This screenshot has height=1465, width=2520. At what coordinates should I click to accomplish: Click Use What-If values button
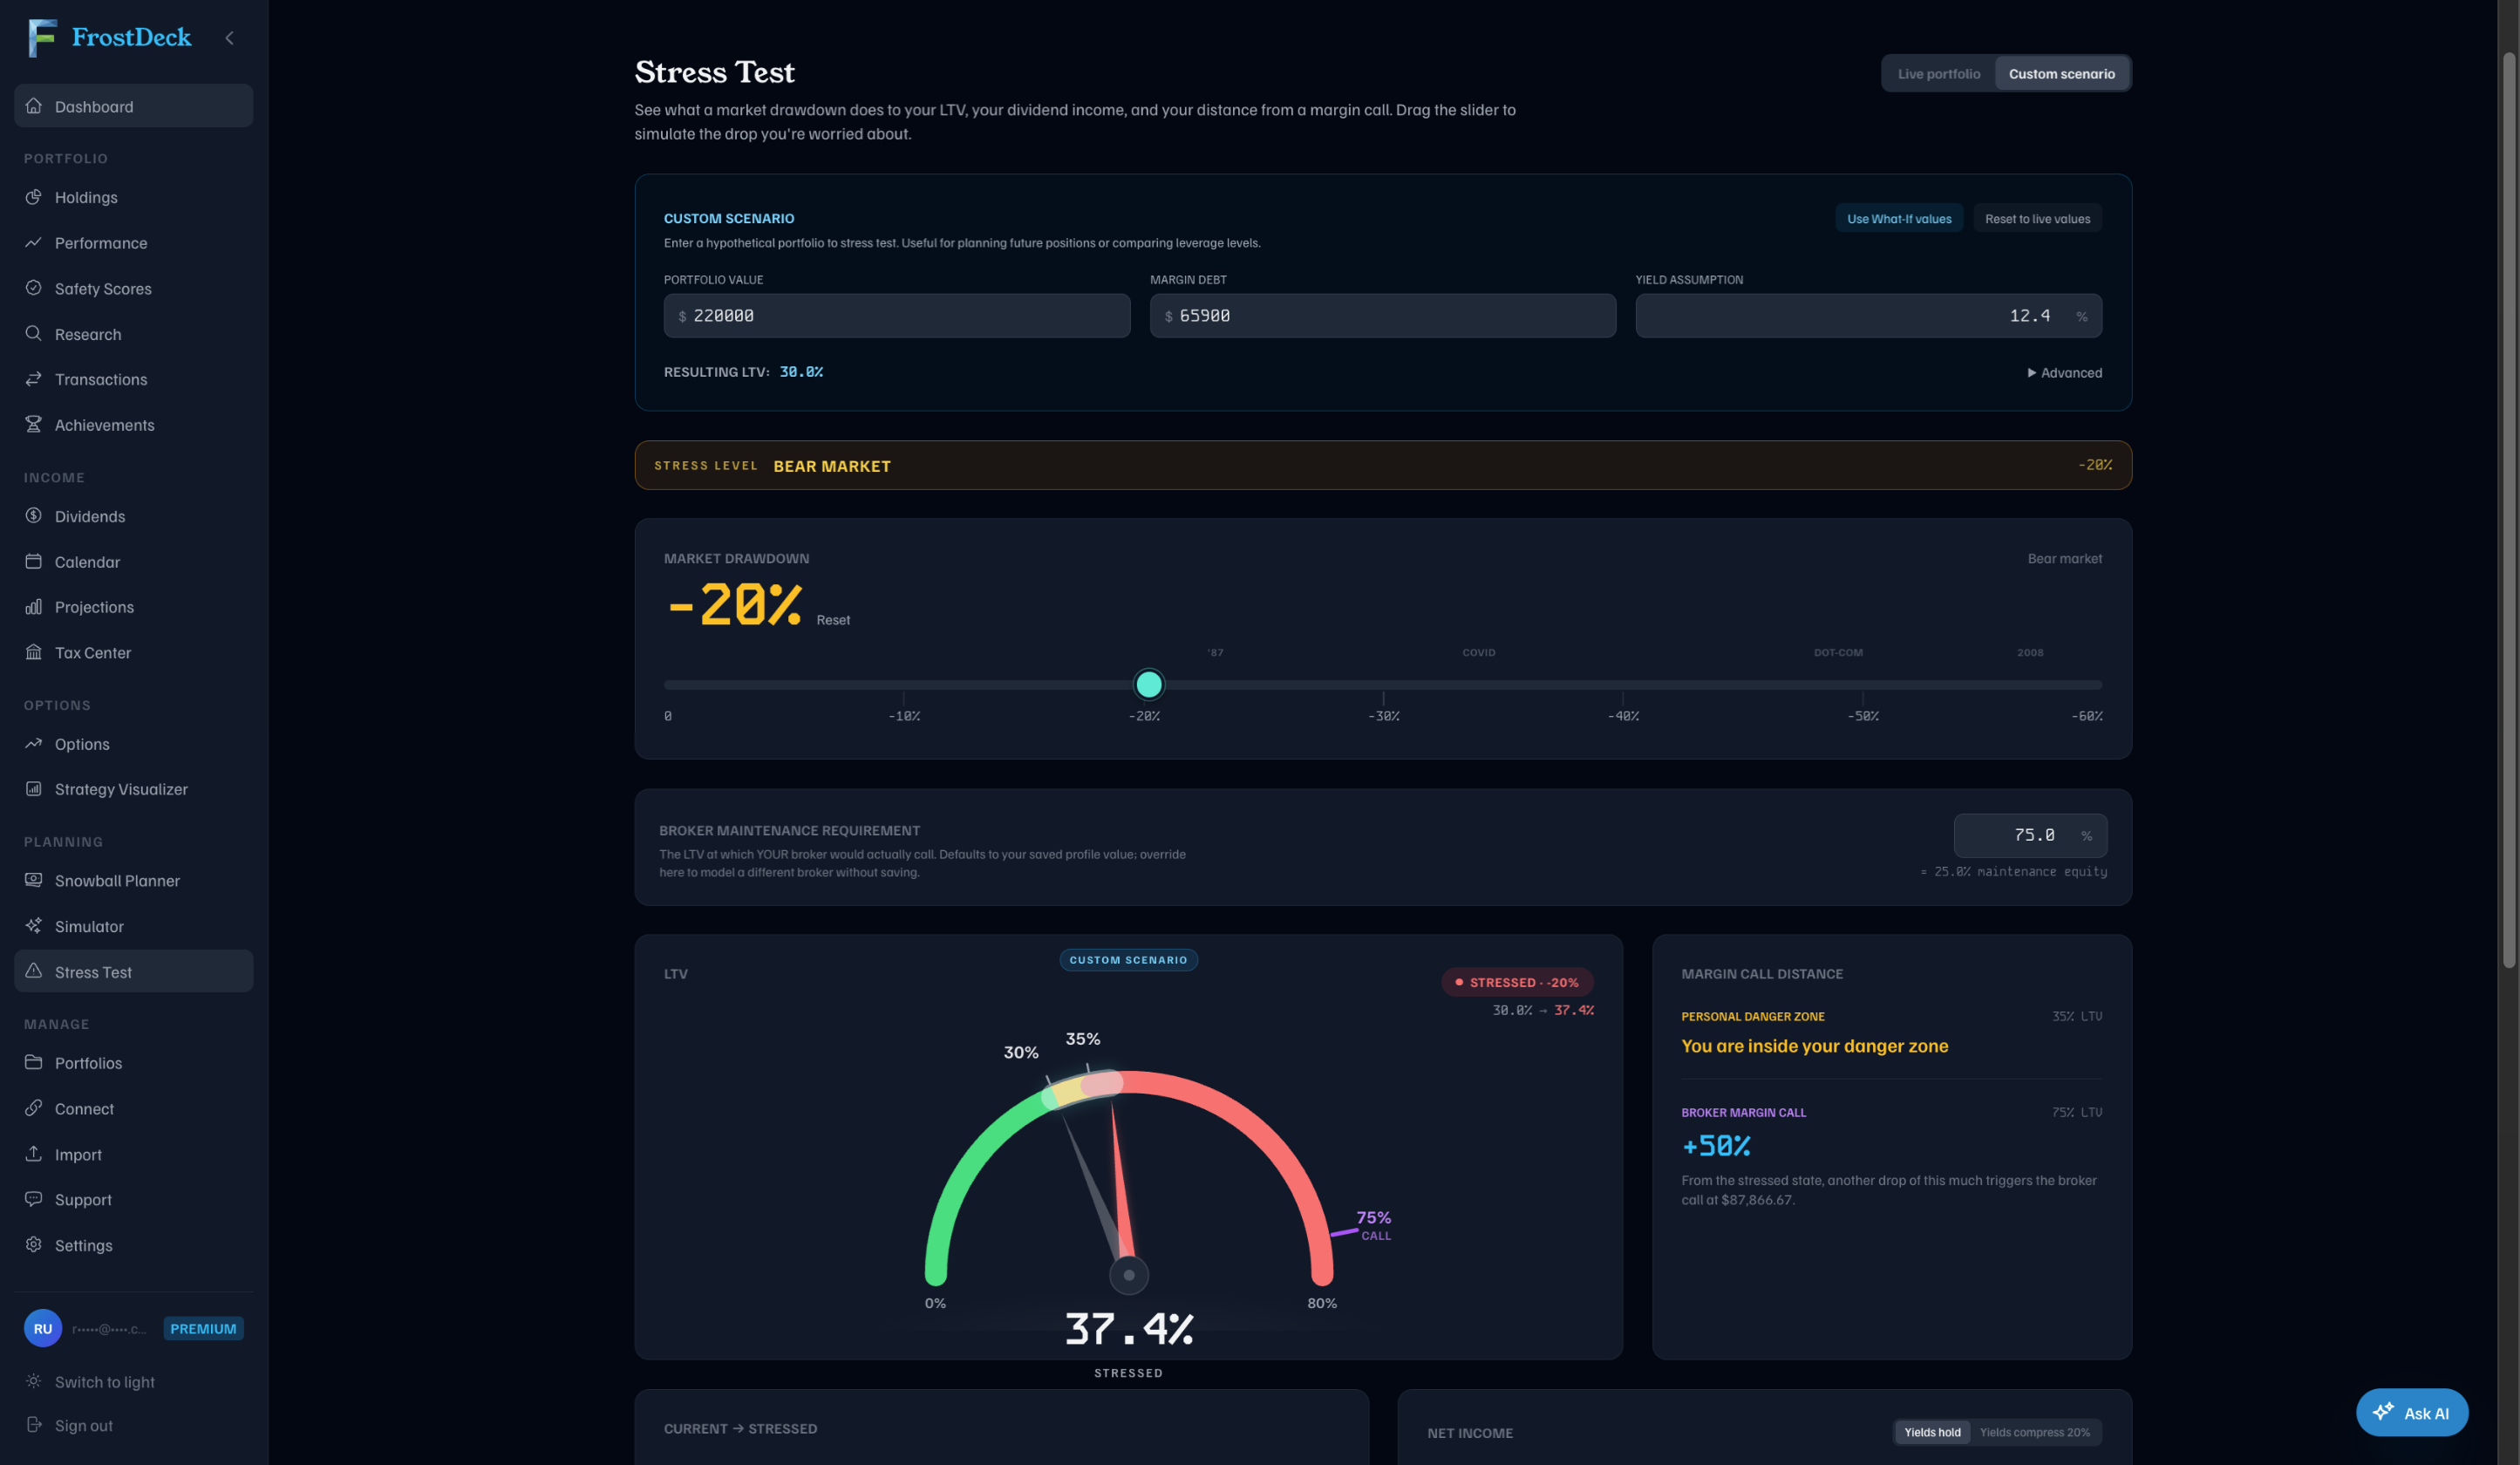tap(1898, 219)
